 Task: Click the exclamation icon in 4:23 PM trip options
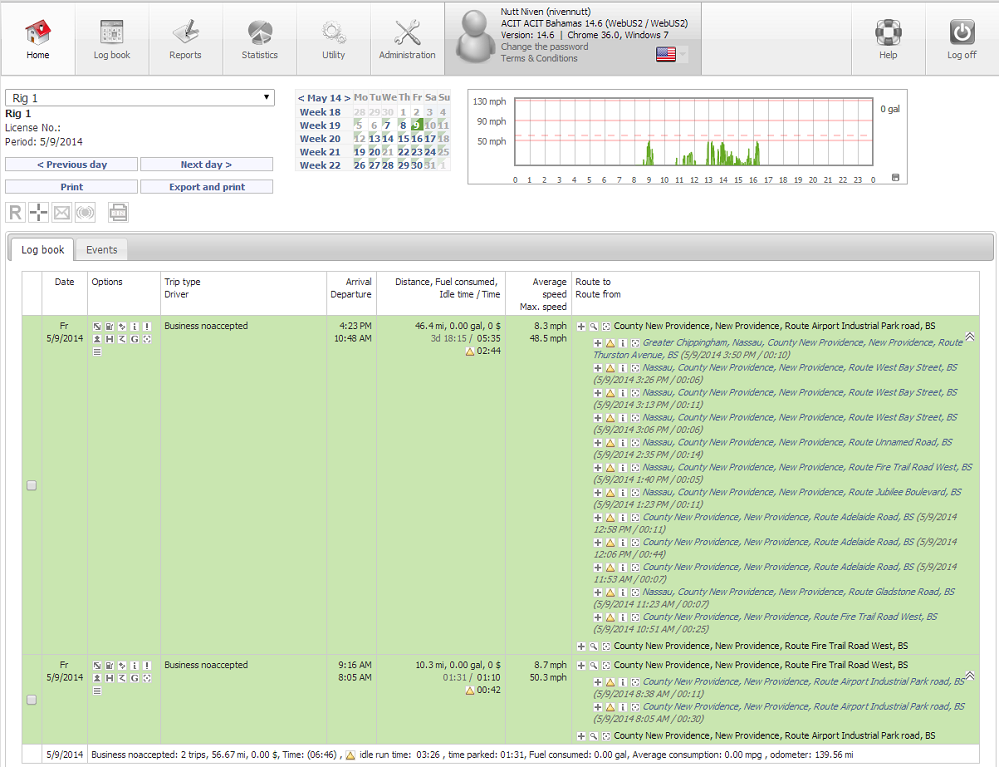click(x=147, y=326)
